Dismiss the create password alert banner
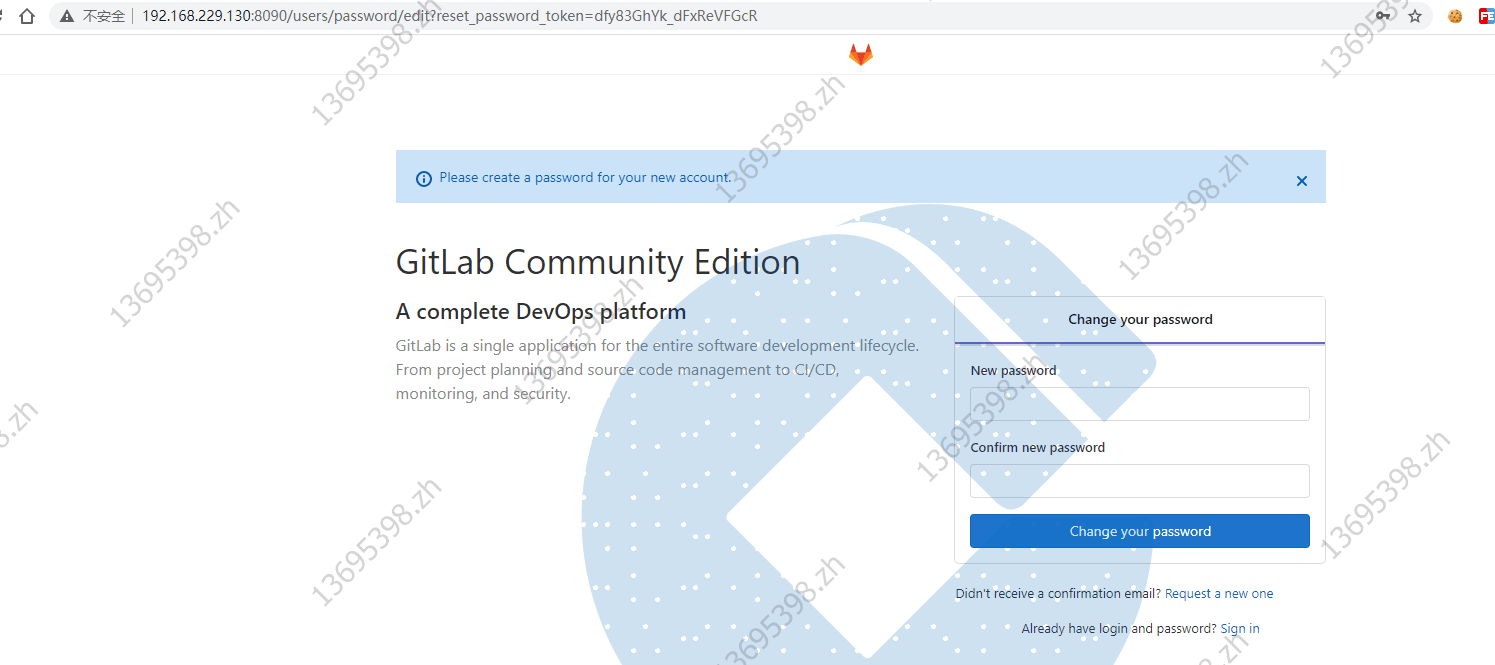This screenshot has width=1495, height=665. point(1302,181)
